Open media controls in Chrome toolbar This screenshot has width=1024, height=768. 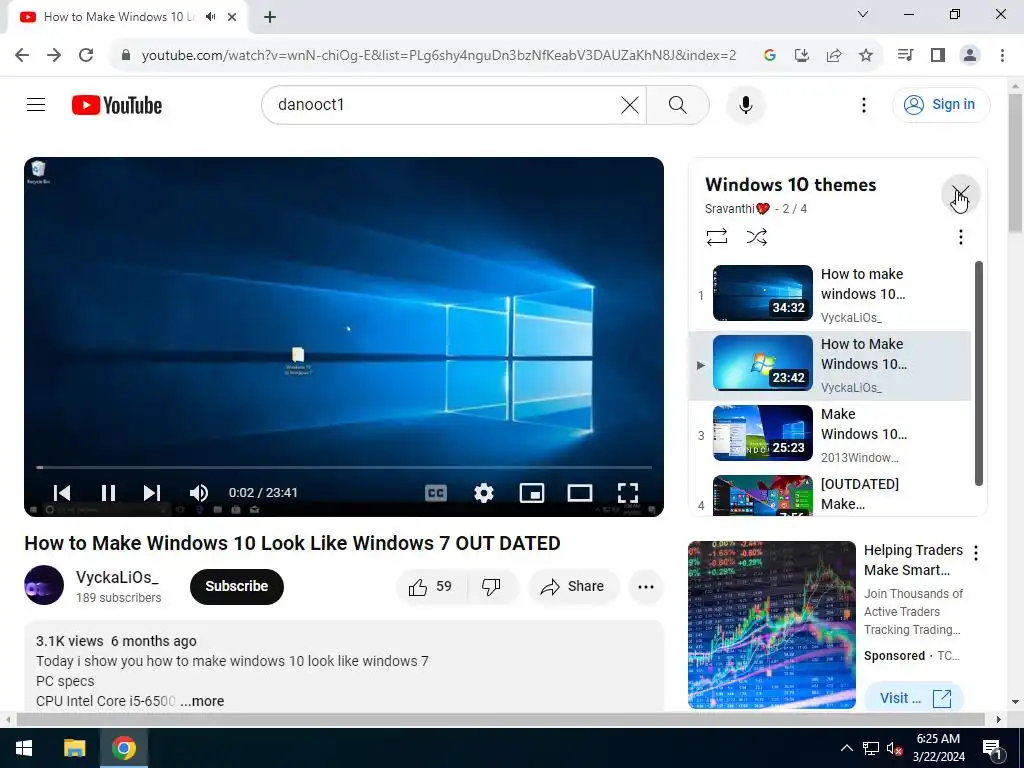point(905,55)
